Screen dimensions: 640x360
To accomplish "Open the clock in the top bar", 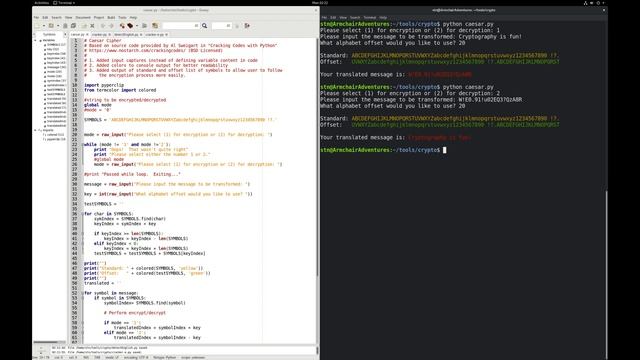I will pyautogui.click(x=320, y=3).
